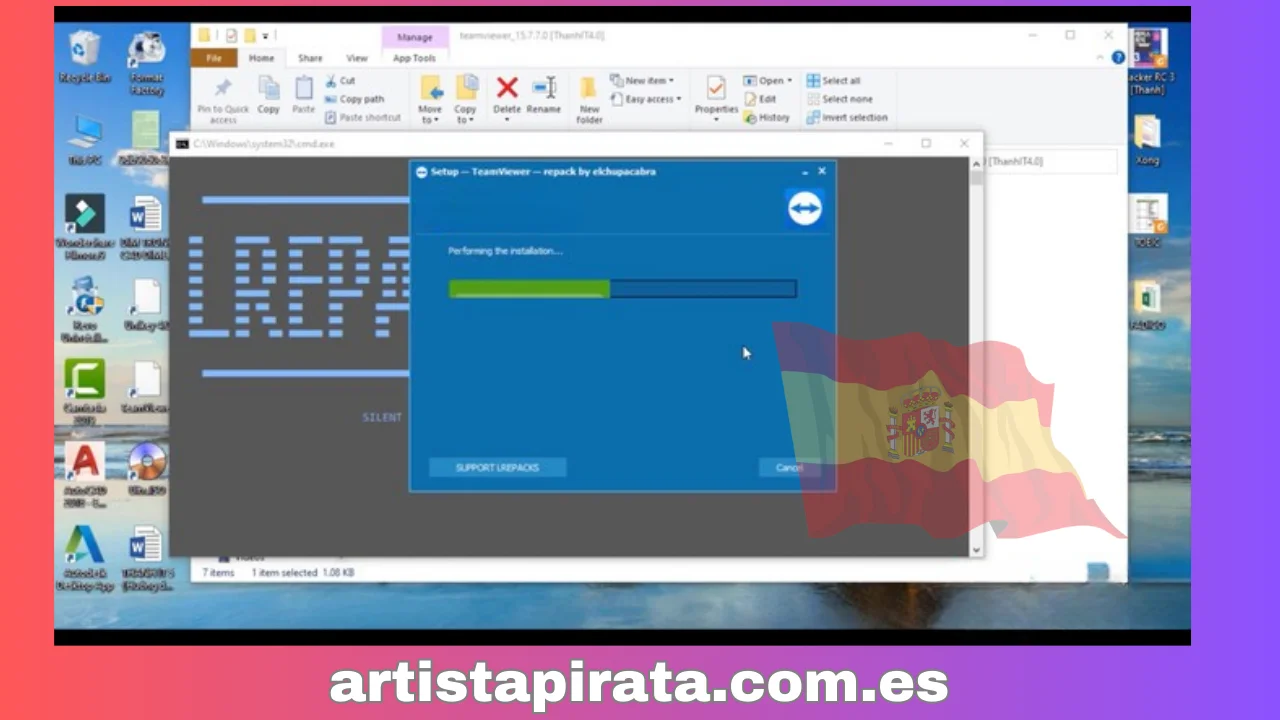
Task: Click Cut in the Explorer ribbon
Action: pos(340,81)
